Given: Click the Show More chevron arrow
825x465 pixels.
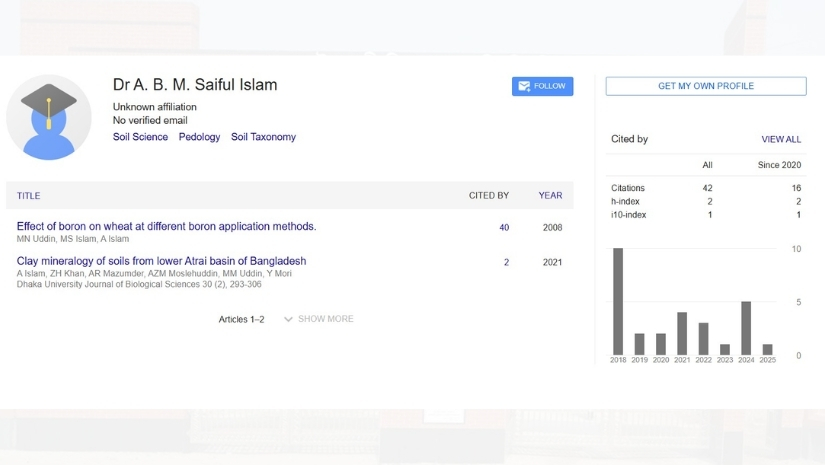Looking at the screenshot, I should click(288, 319).
